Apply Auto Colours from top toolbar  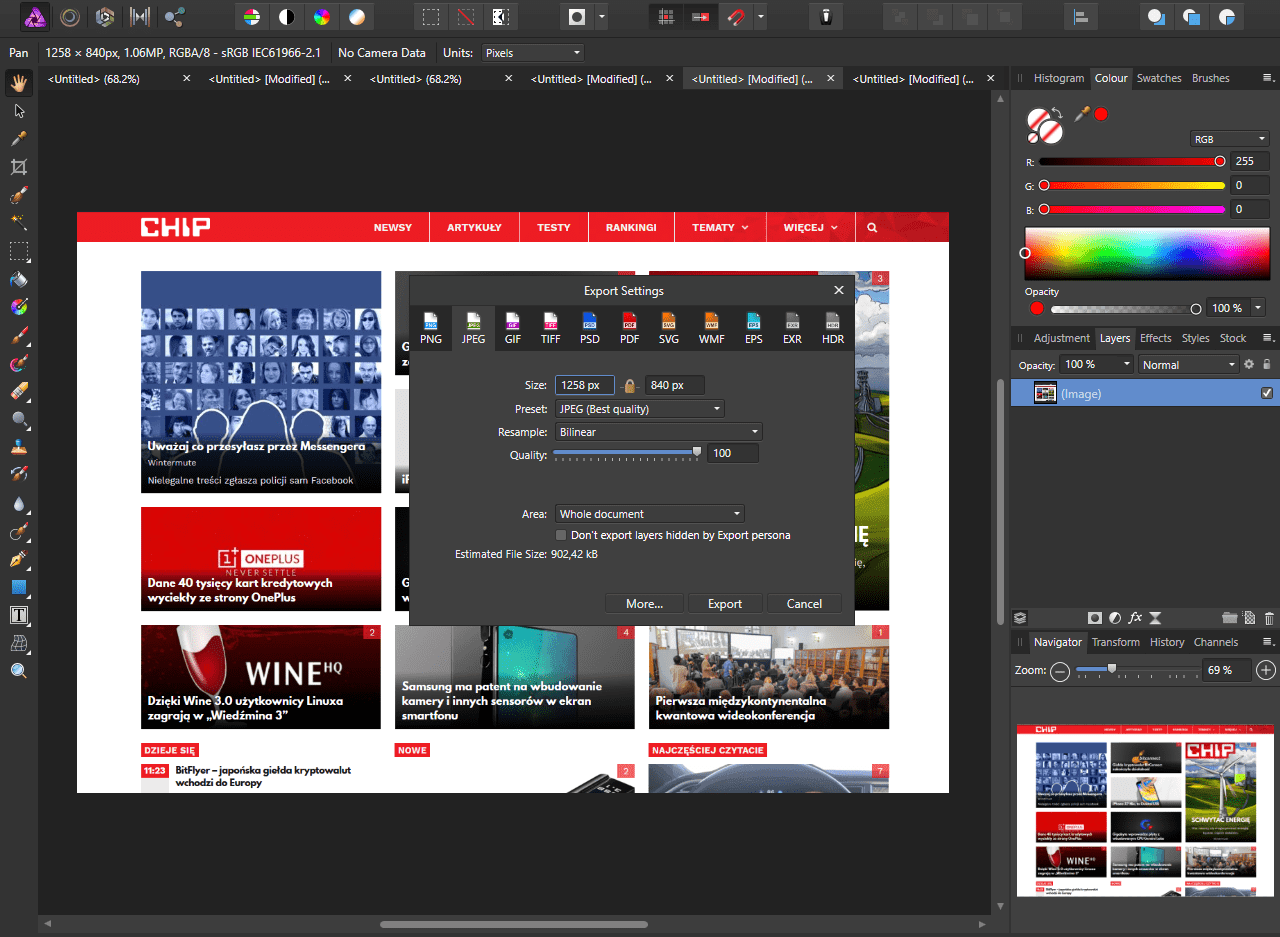point(321,17)
